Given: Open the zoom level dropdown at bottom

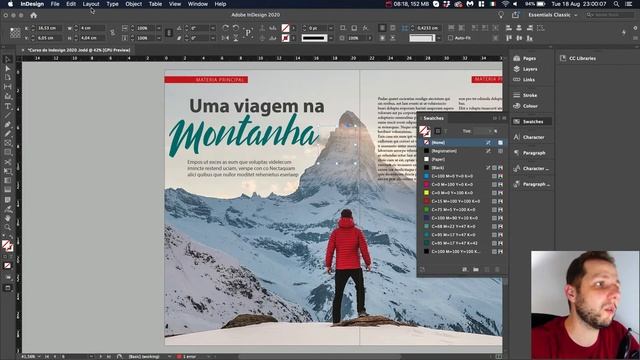Looking at the screenshot, I should [39, 357].
